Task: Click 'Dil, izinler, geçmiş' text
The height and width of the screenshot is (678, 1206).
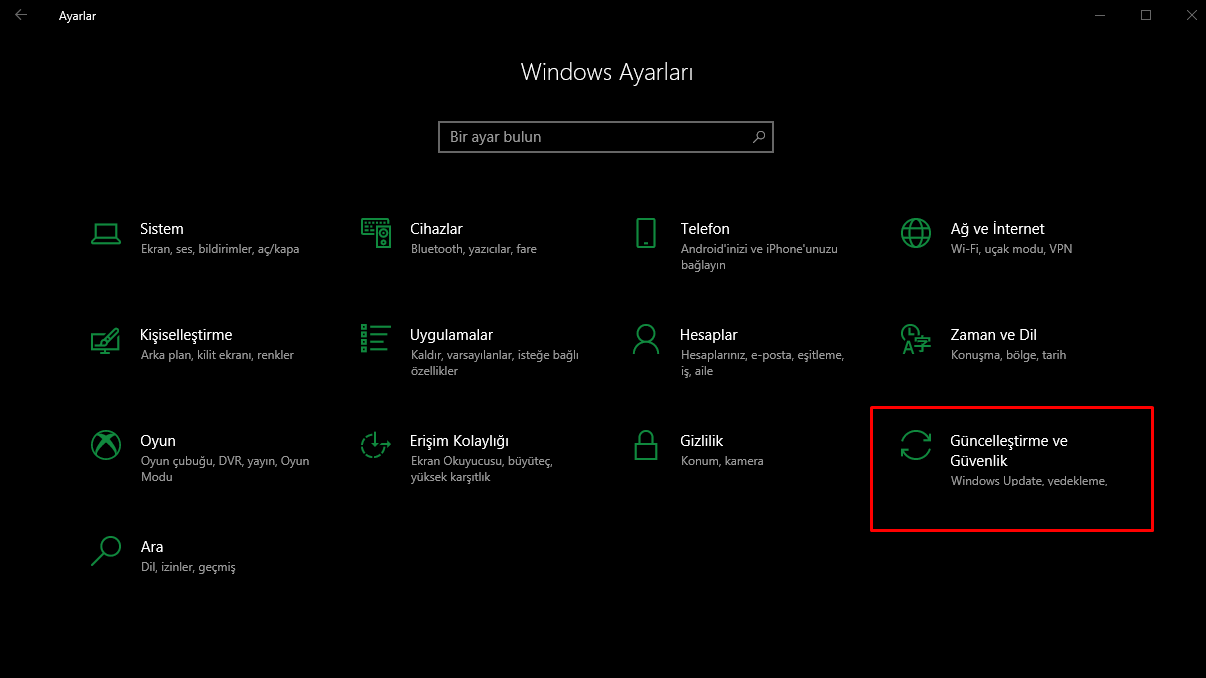Action: (x=188, y=567)
